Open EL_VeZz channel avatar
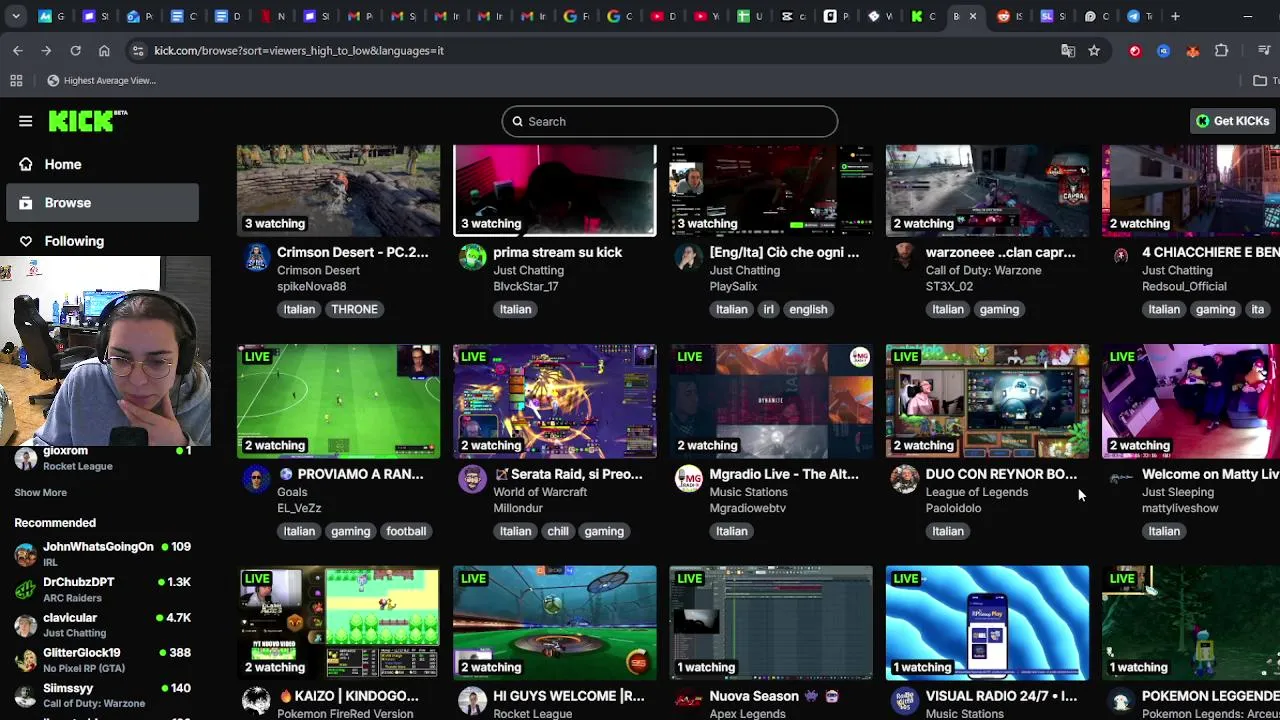The height and width of the screenshot is (720, 1280). pos(256,480)
